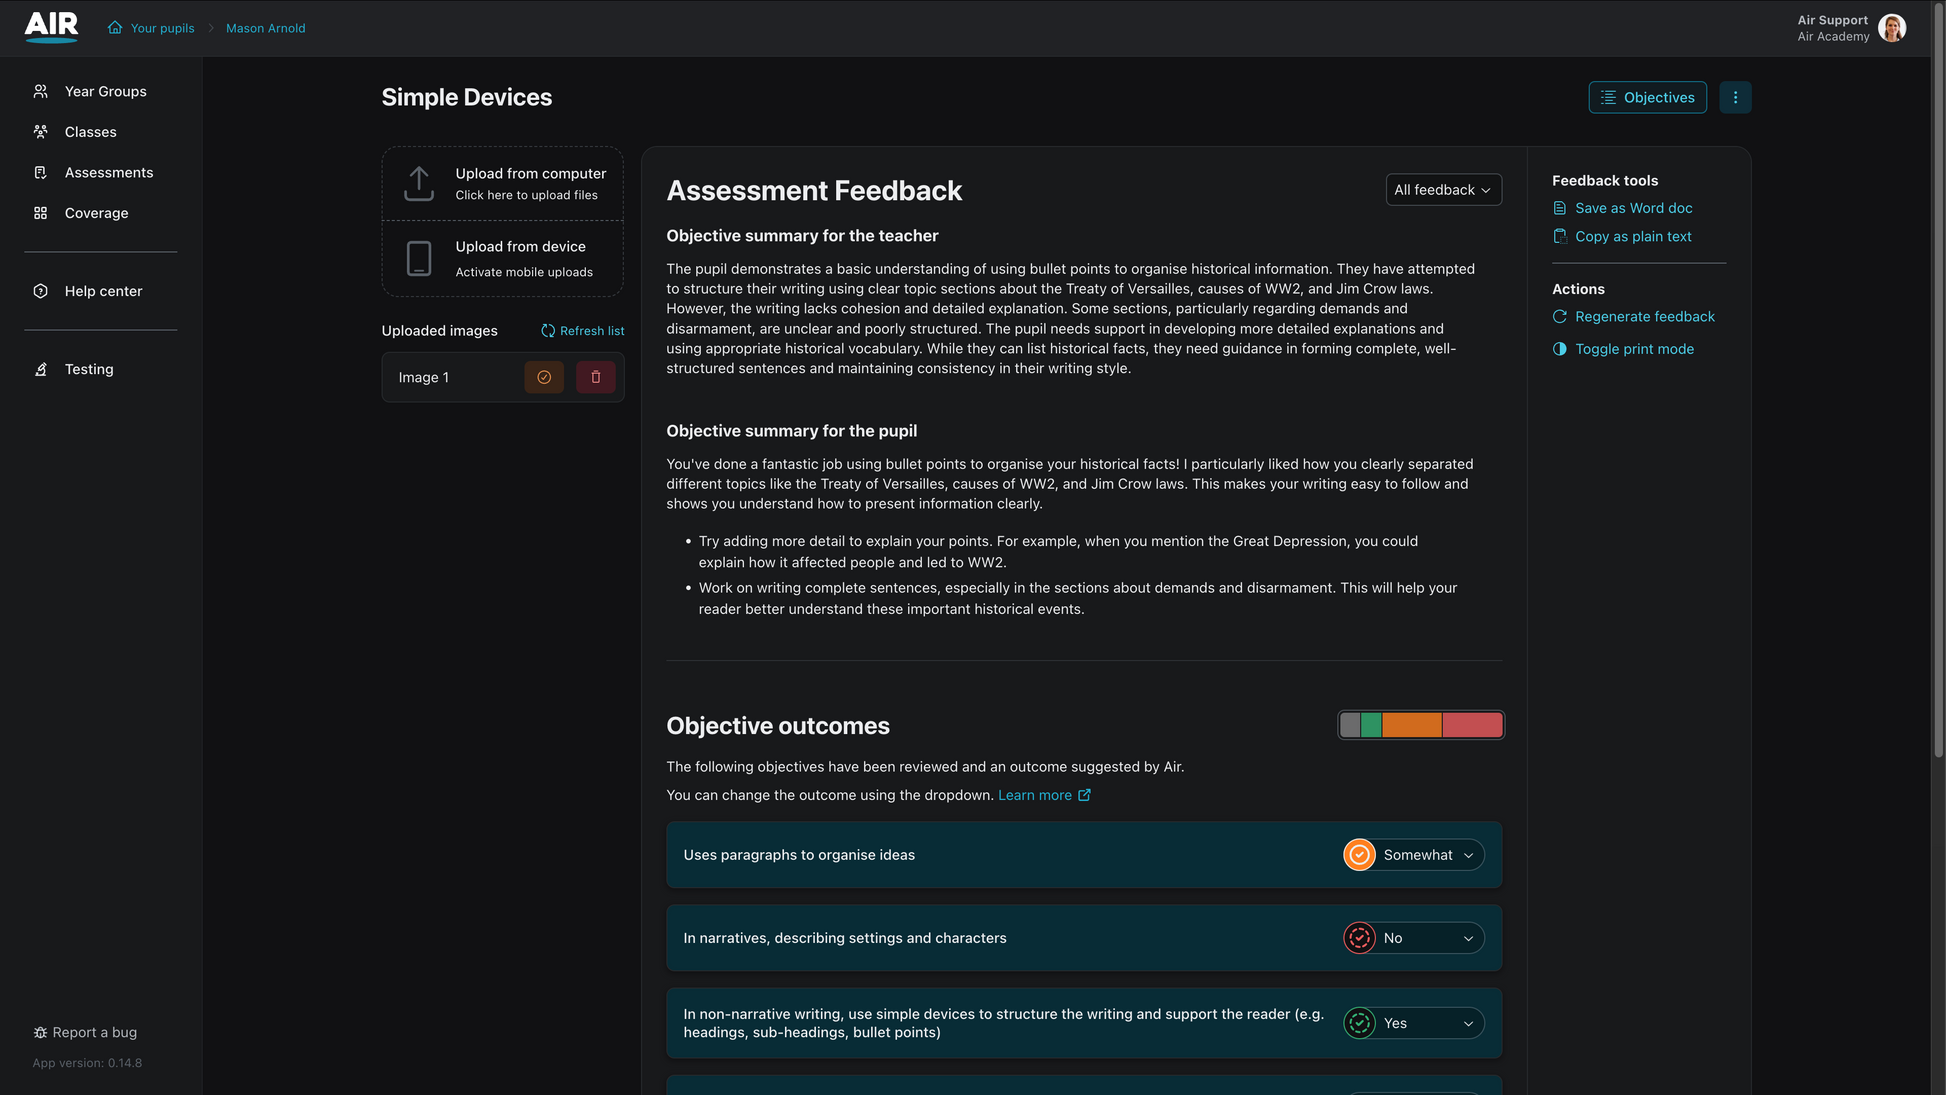The image size is (1946, 1095).
Task: Click the Word document icon
Action: [1559, 208]
